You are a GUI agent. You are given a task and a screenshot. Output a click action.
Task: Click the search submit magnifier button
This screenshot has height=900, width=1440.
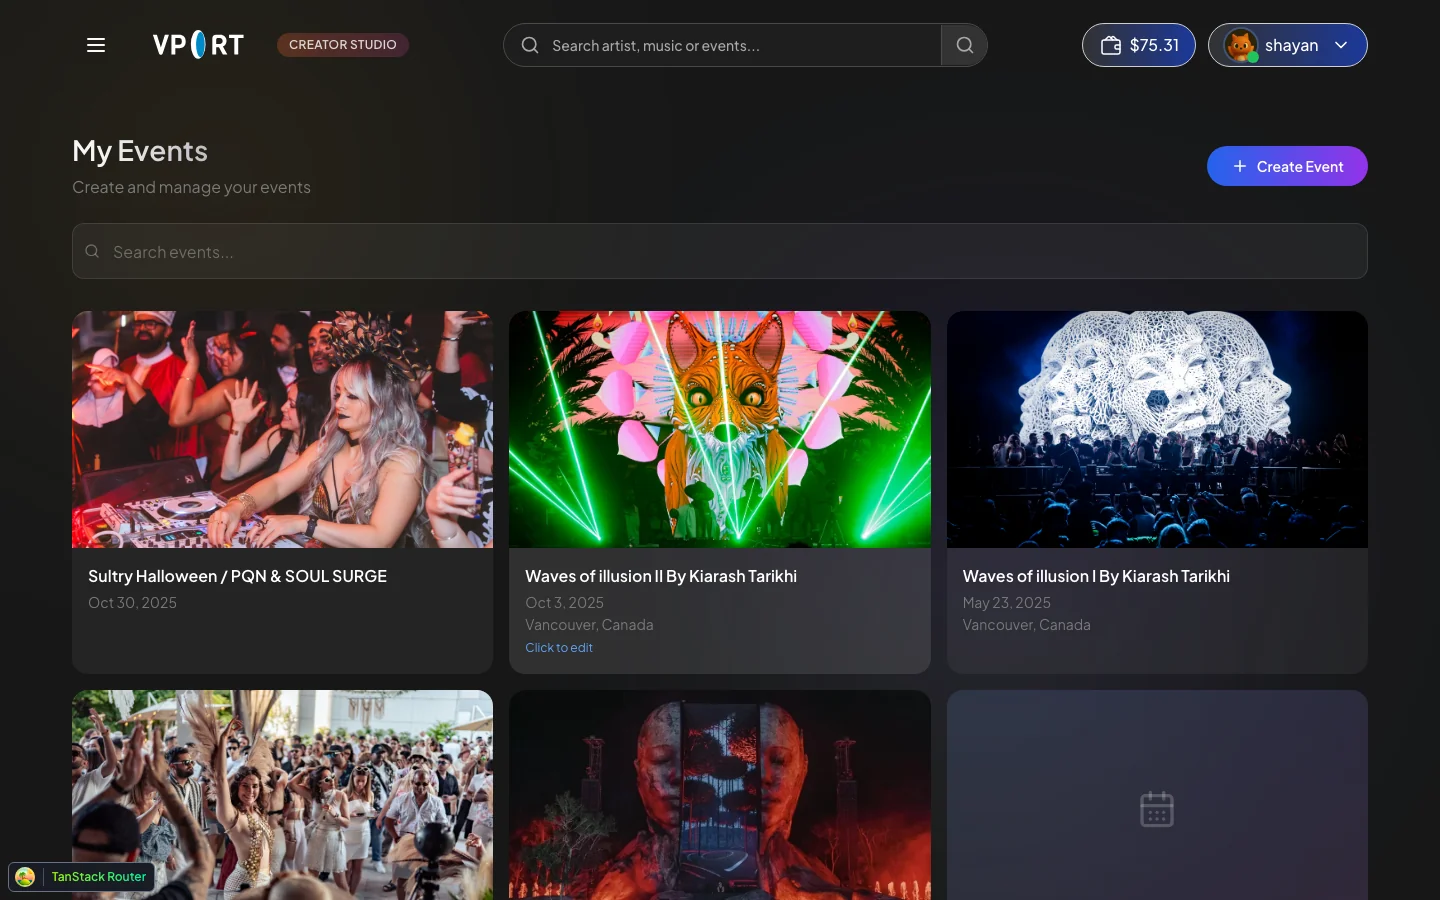(x=964, y=45)
